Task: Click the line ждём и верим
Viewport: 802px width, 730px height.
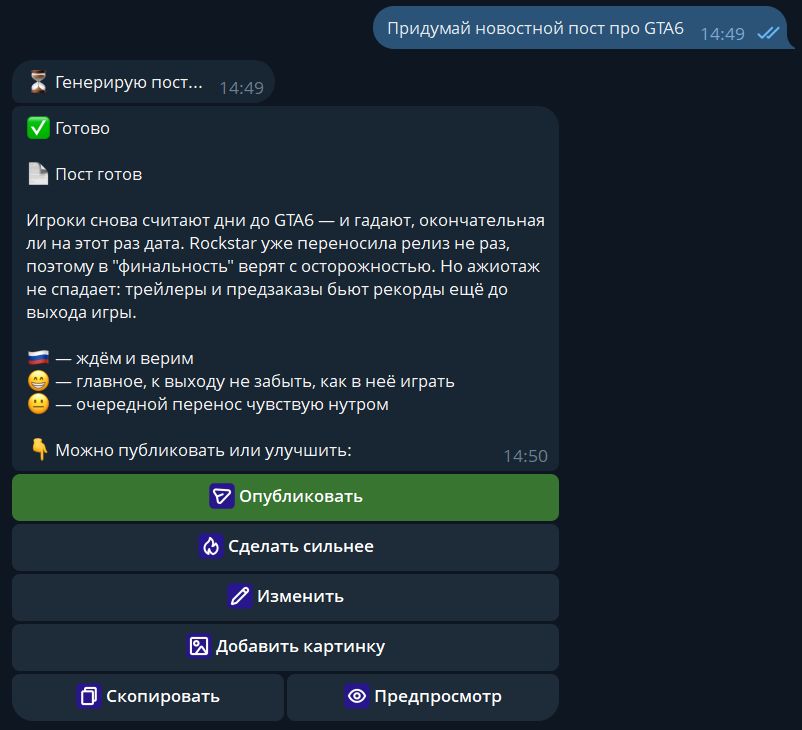Action: pyautogui.click(x=125, y=358)
